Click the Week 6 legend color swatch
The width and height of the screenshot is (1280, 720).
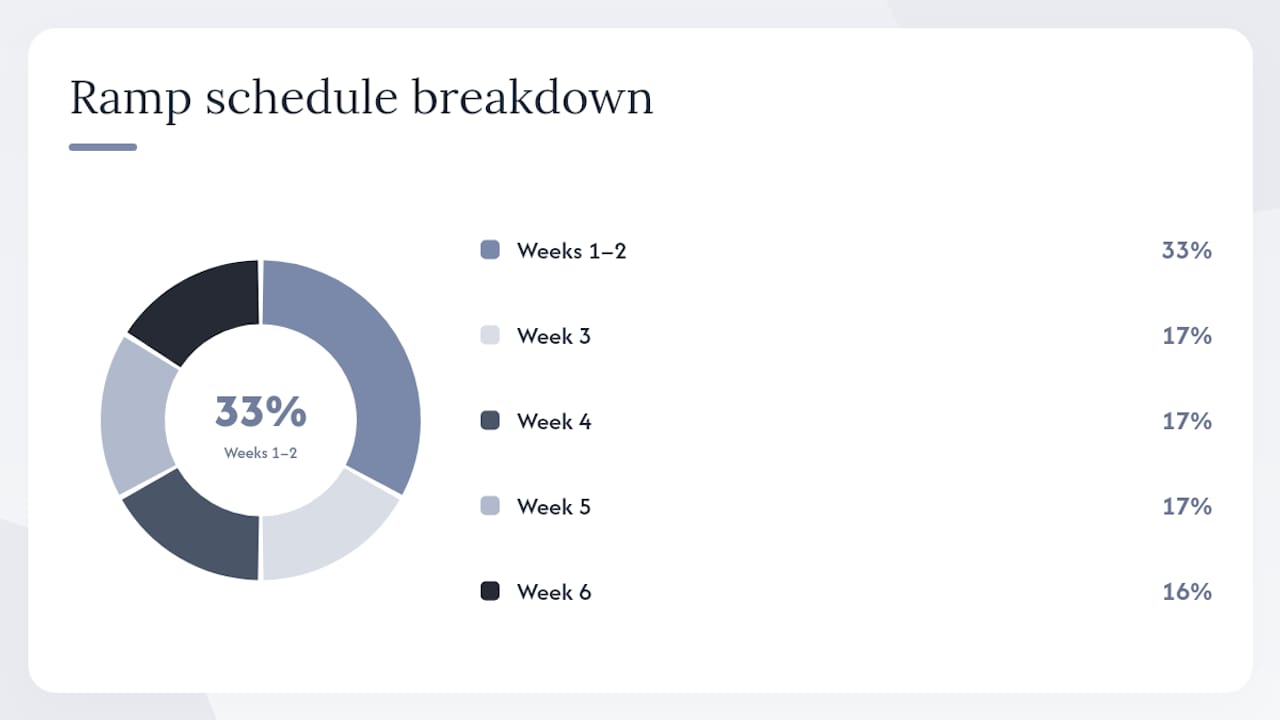point(490,592)
